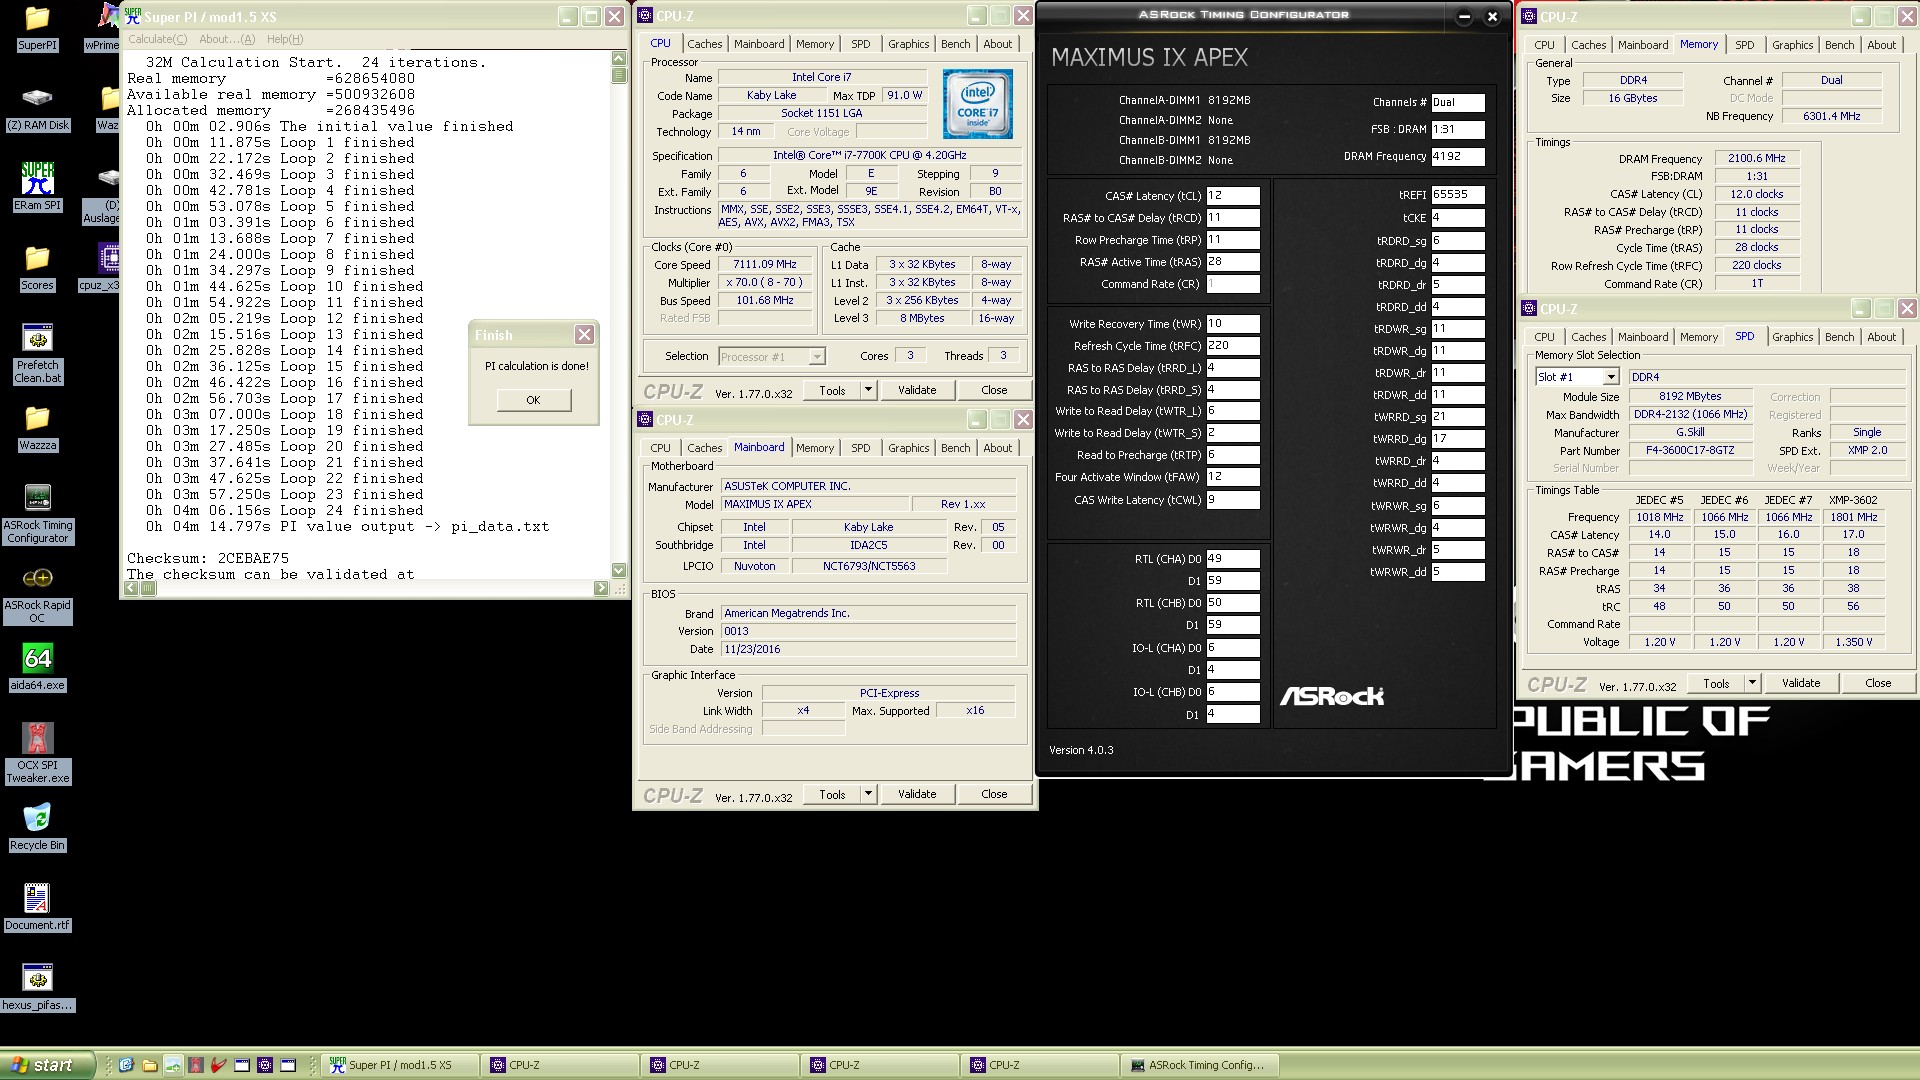Select the cpuz_x3 desktop icon
This screenshot has height=1080, width=1920.
(105, 268)
